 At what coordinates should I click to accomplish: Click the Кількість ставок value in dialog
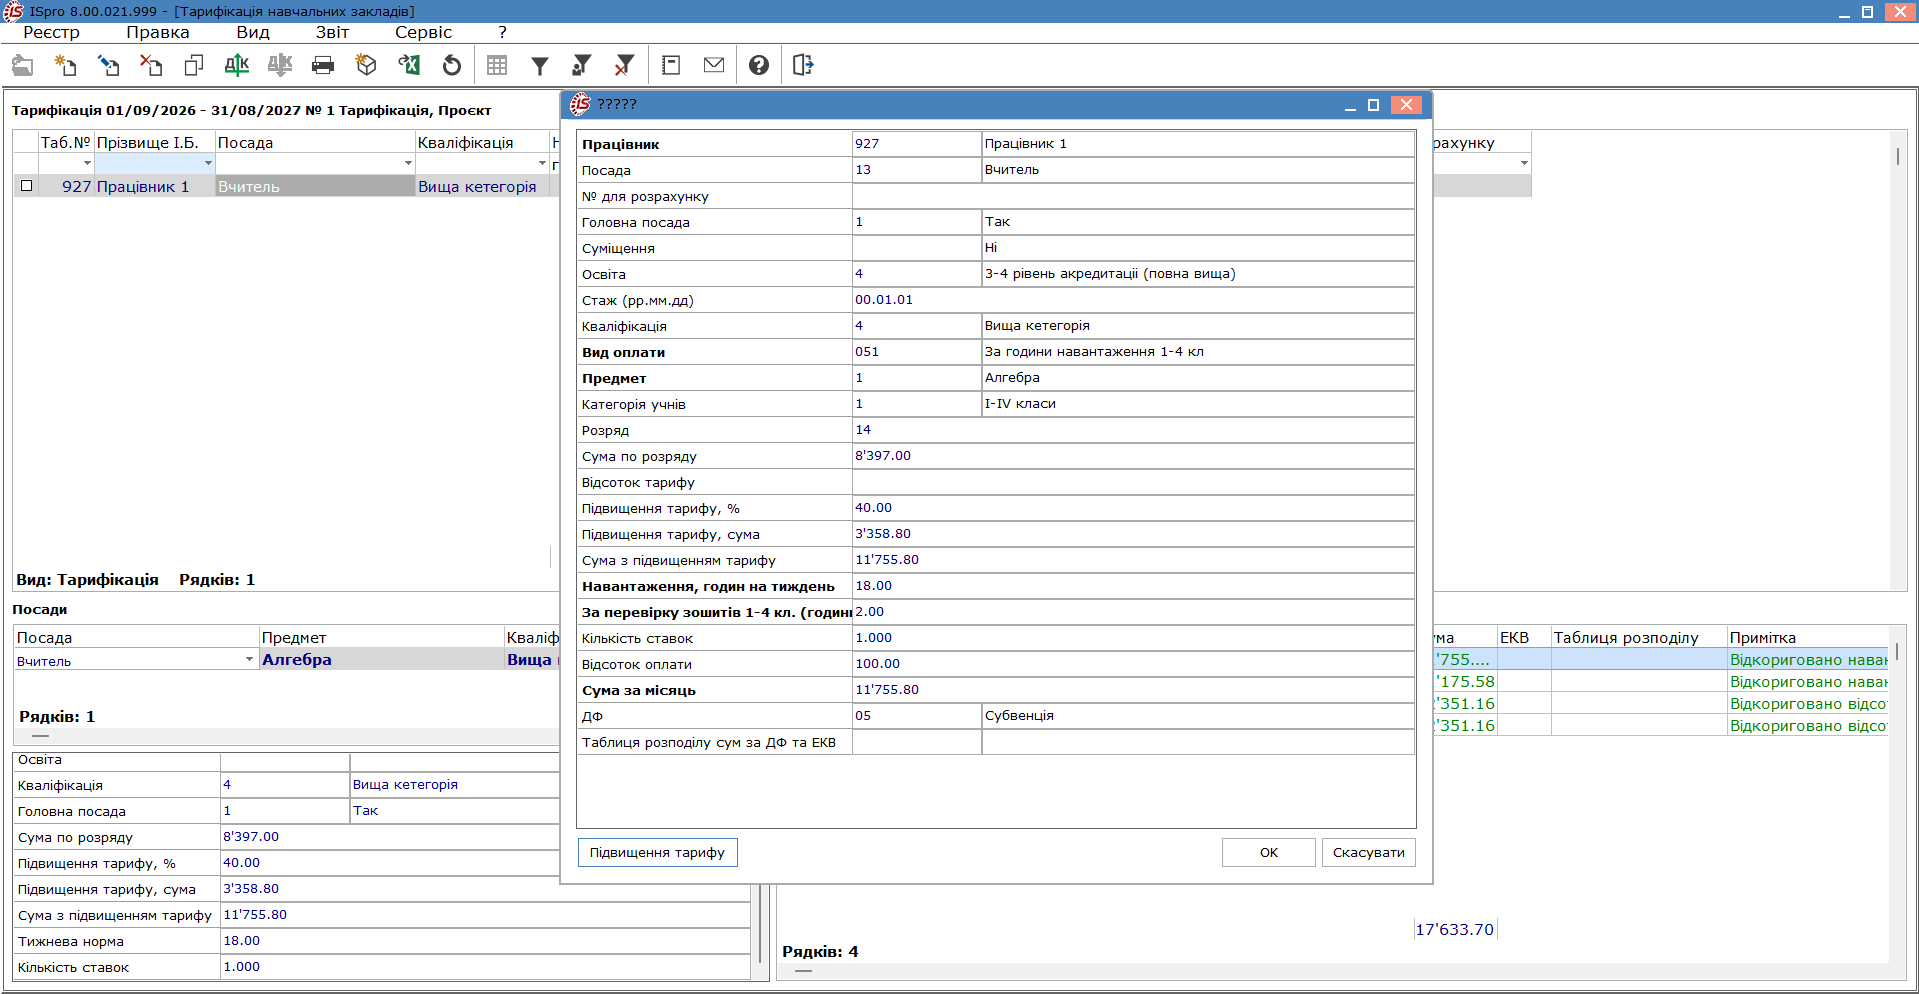(x=1133, y=638)
